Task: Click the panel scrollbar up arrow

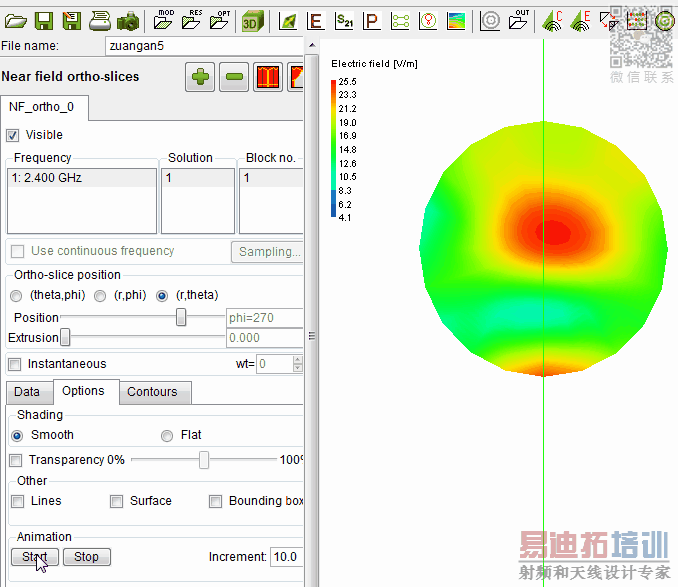Action: coord(312,45)
